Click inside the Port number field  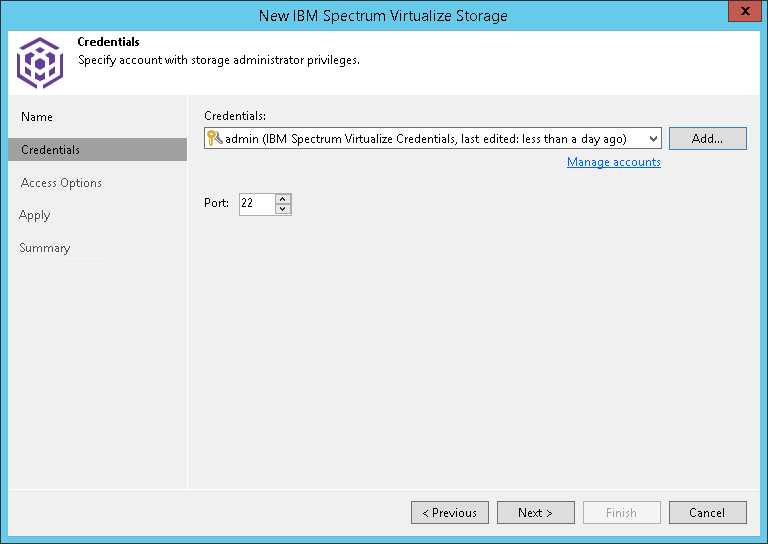(x=256, y=204)
